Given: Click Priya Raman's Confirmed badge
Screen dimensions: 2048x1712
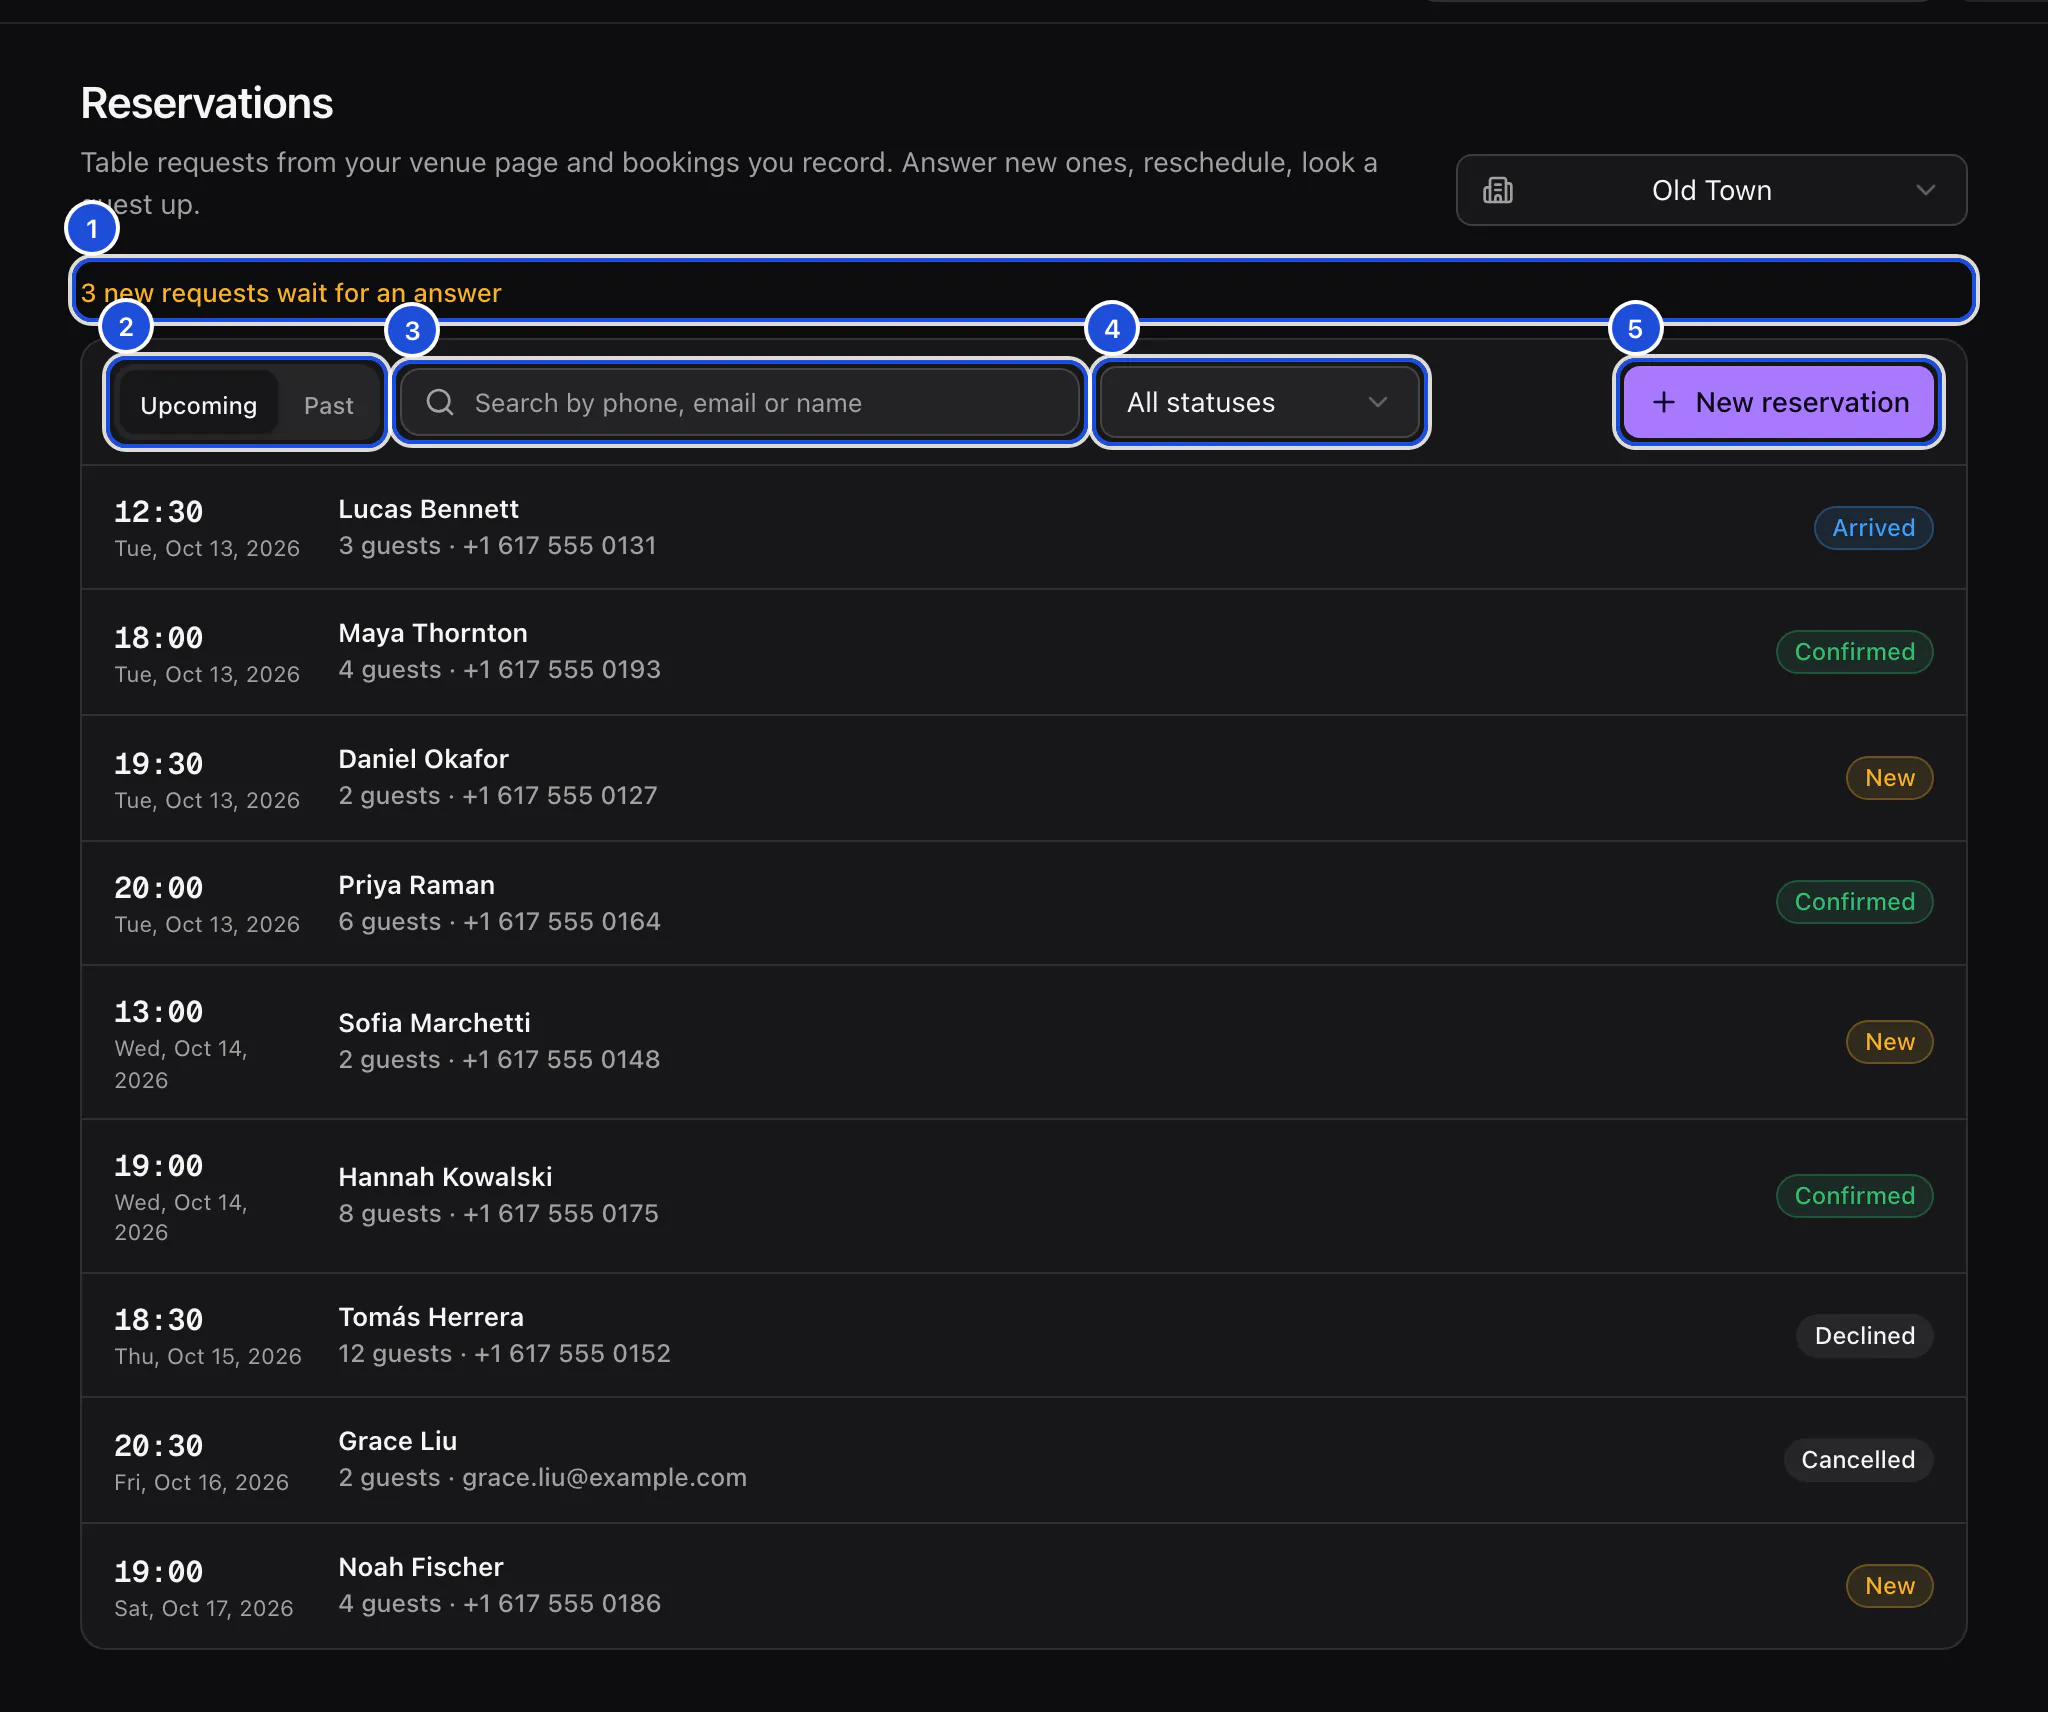Looking at the screenshot, I should pyautogui.click(x=1854, y=902).
